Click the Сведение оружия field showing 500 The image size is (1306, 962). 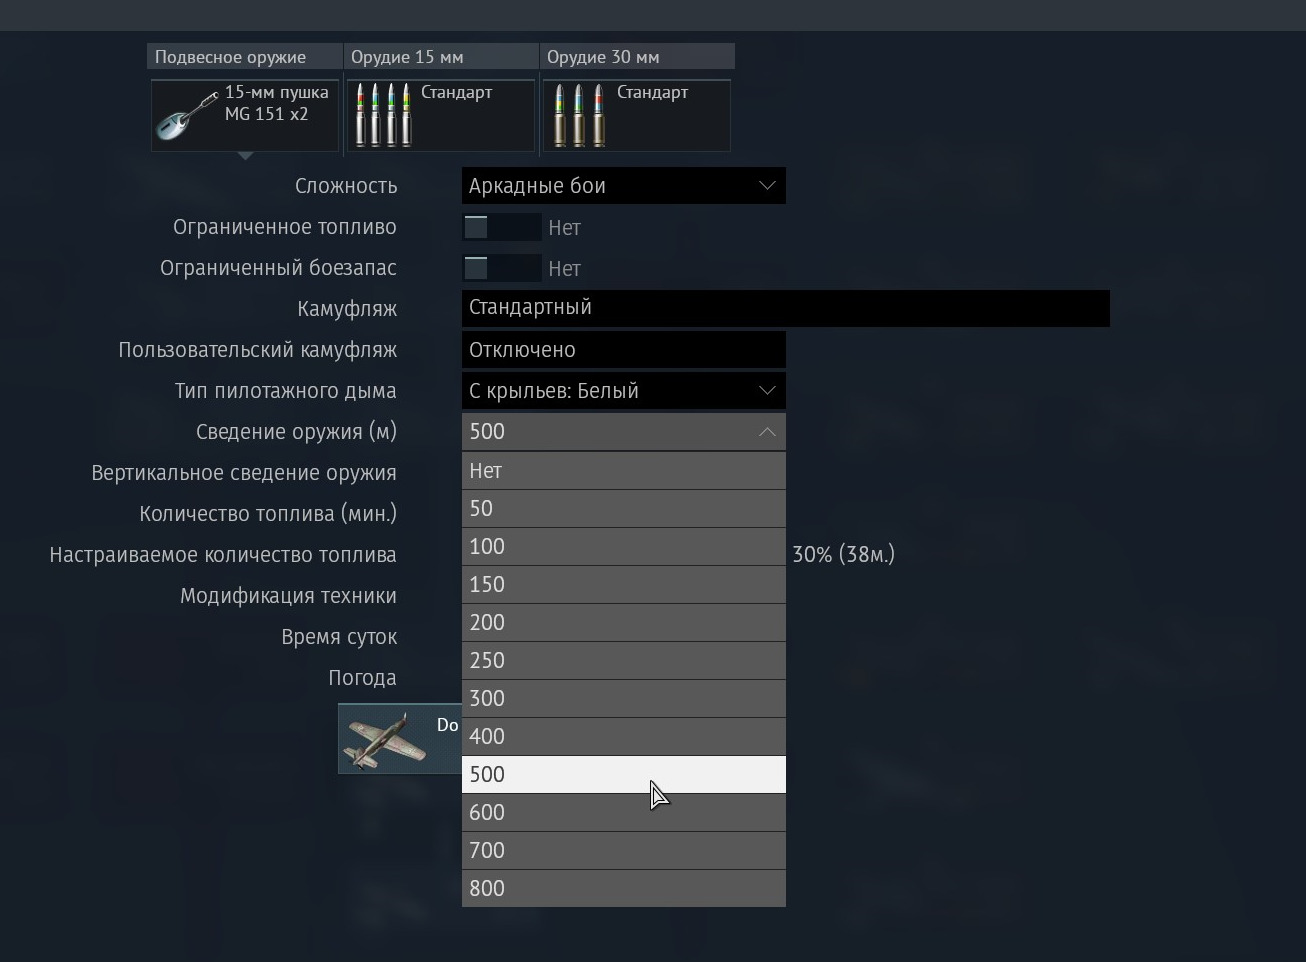tap(623, 432)
